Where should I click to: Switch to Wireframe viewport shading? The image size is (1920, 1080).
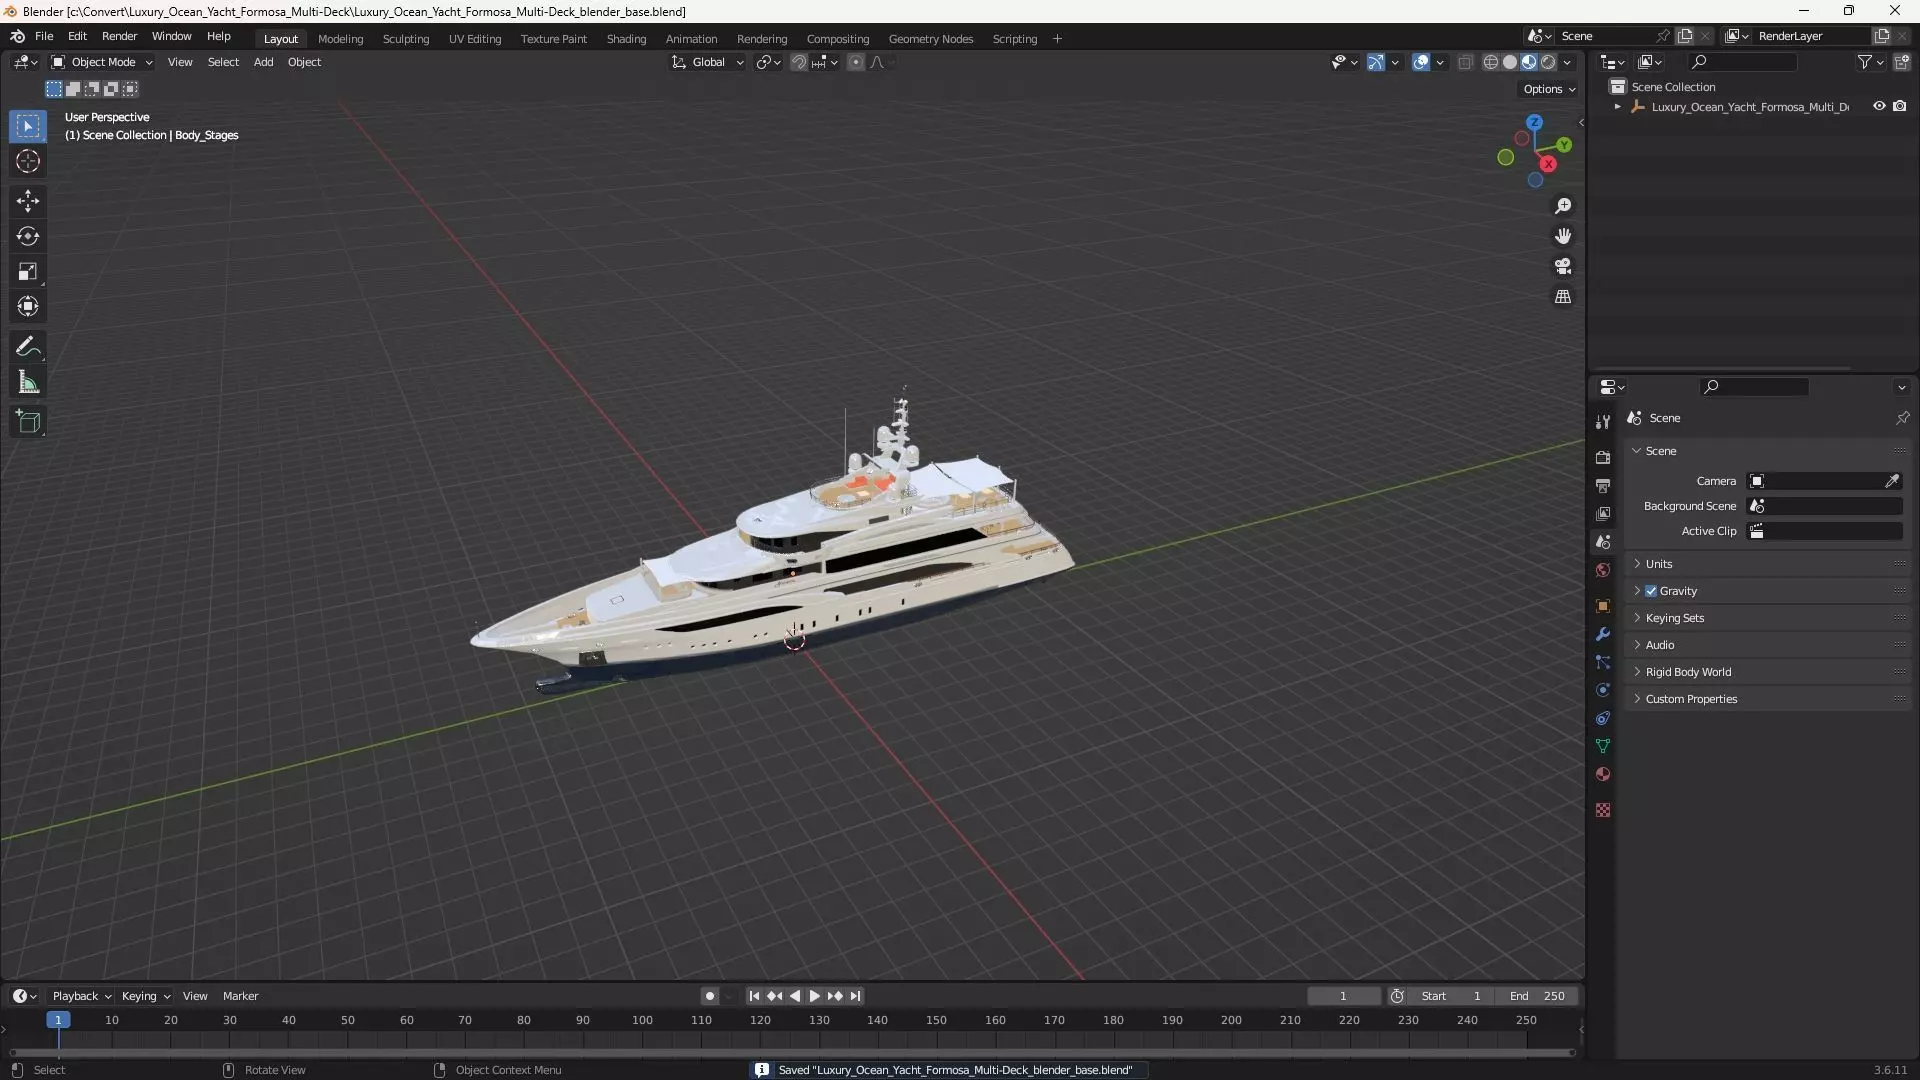[x=1491, y=62]
